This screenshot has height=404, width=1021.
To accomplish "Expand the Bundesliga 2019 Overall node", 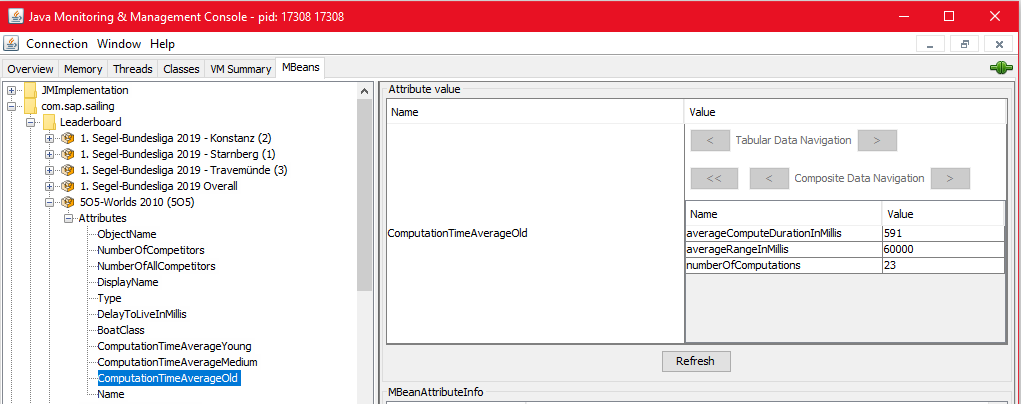I will (x=49, y=186).
